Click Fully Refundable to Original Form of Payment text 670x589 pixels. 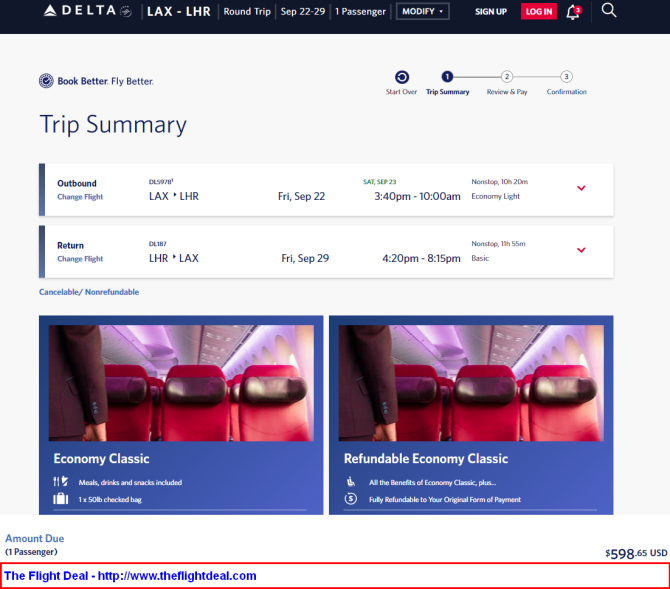point(445,499)
